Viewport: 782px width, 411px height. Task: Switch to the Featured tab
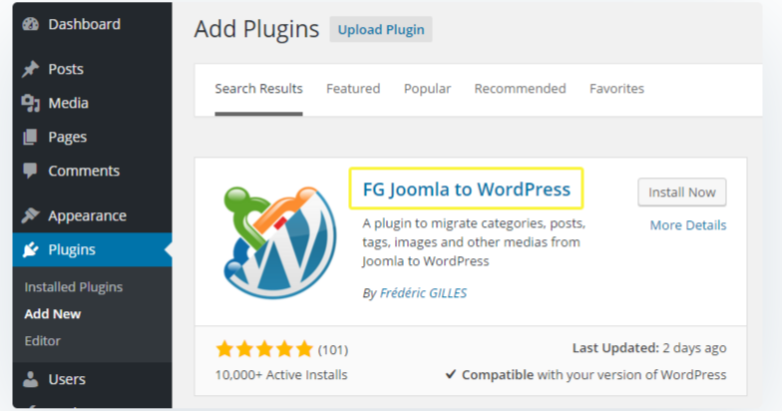(353, 88)
